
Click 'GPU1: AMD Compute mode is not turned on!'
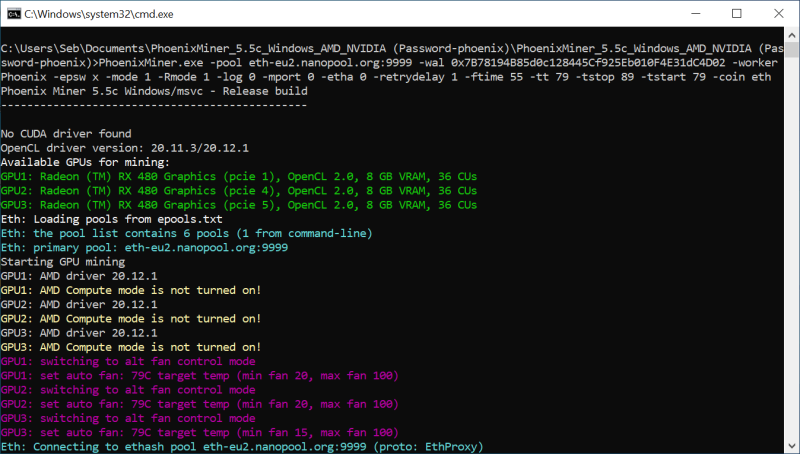(x=131, y=290)
